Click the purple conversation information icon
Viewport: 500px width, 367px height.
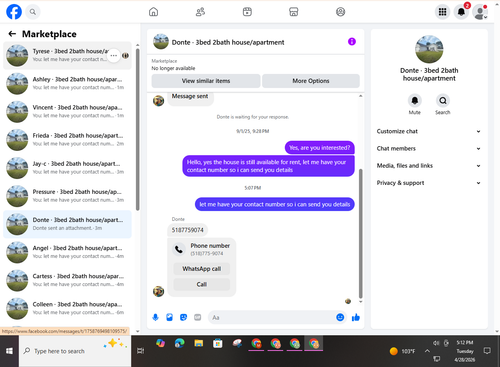(352, 42)
